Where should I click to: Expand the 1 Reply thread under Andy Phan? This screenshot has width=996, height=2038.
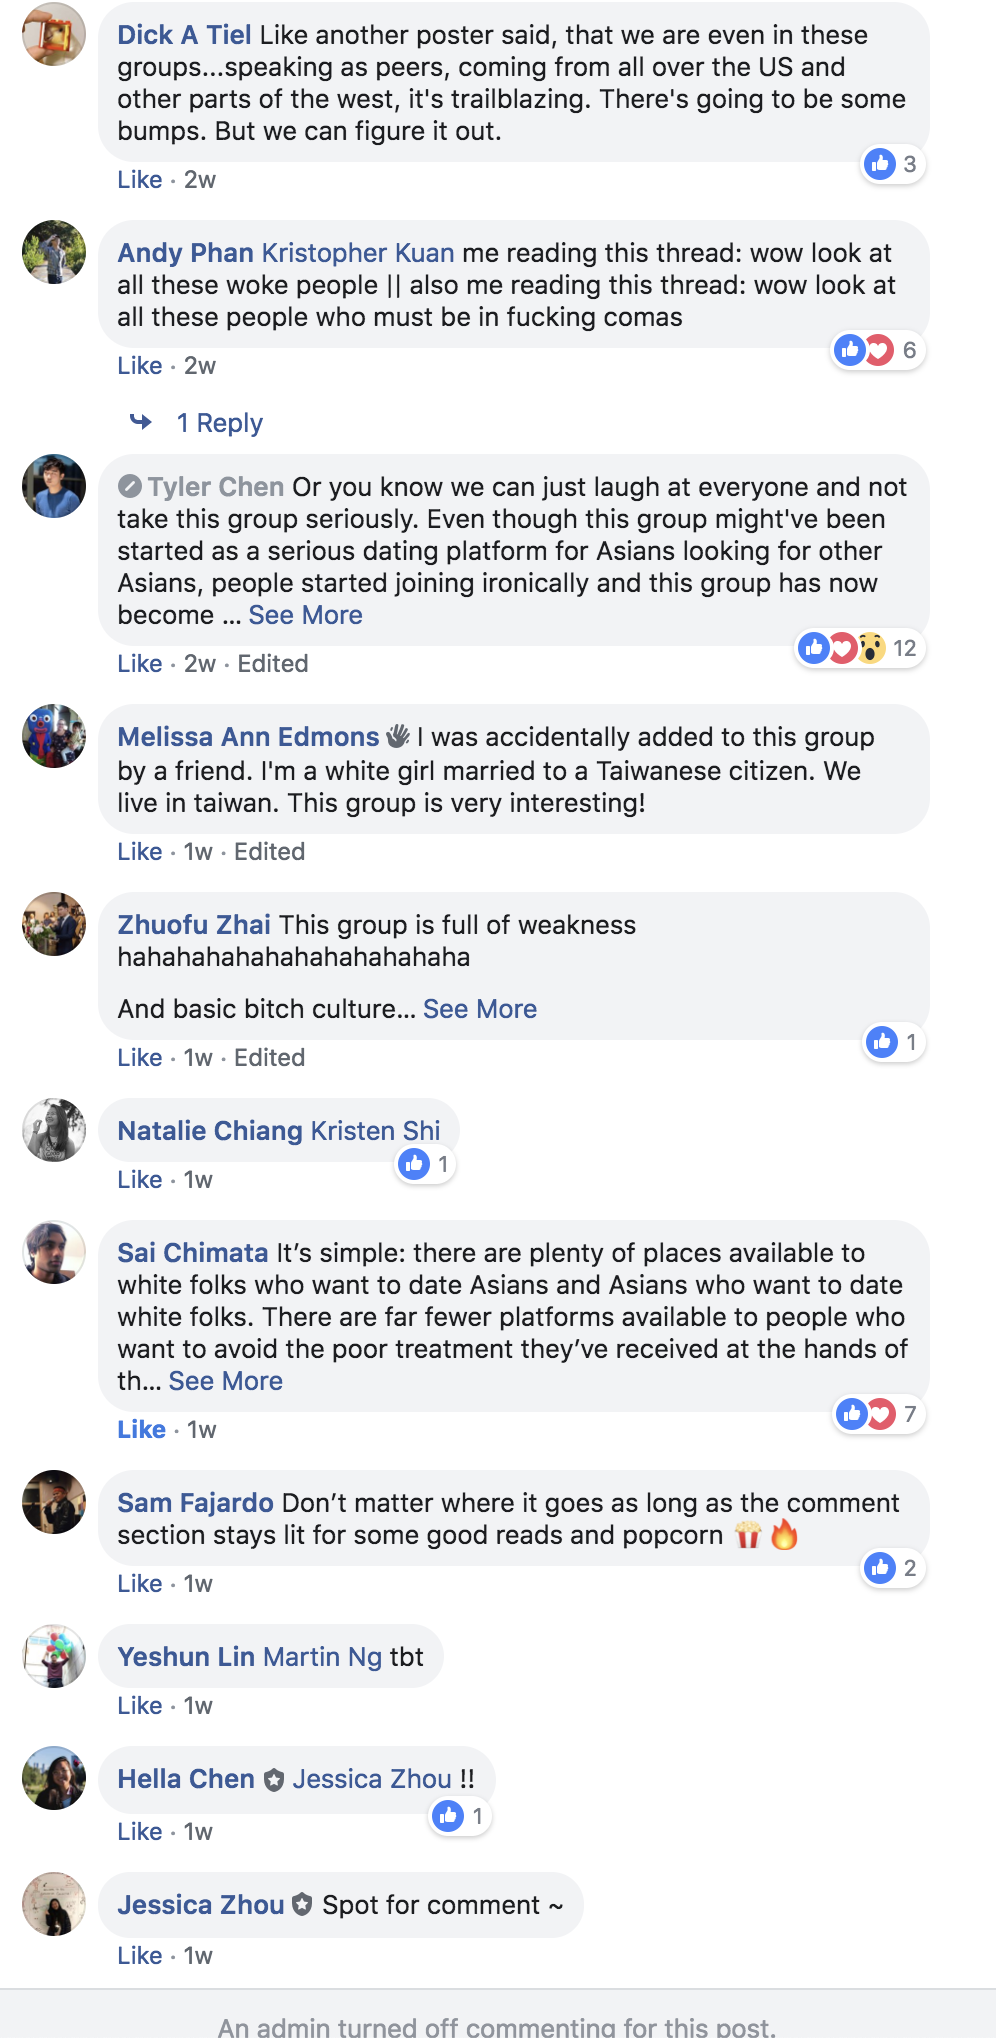click(219, 423)
